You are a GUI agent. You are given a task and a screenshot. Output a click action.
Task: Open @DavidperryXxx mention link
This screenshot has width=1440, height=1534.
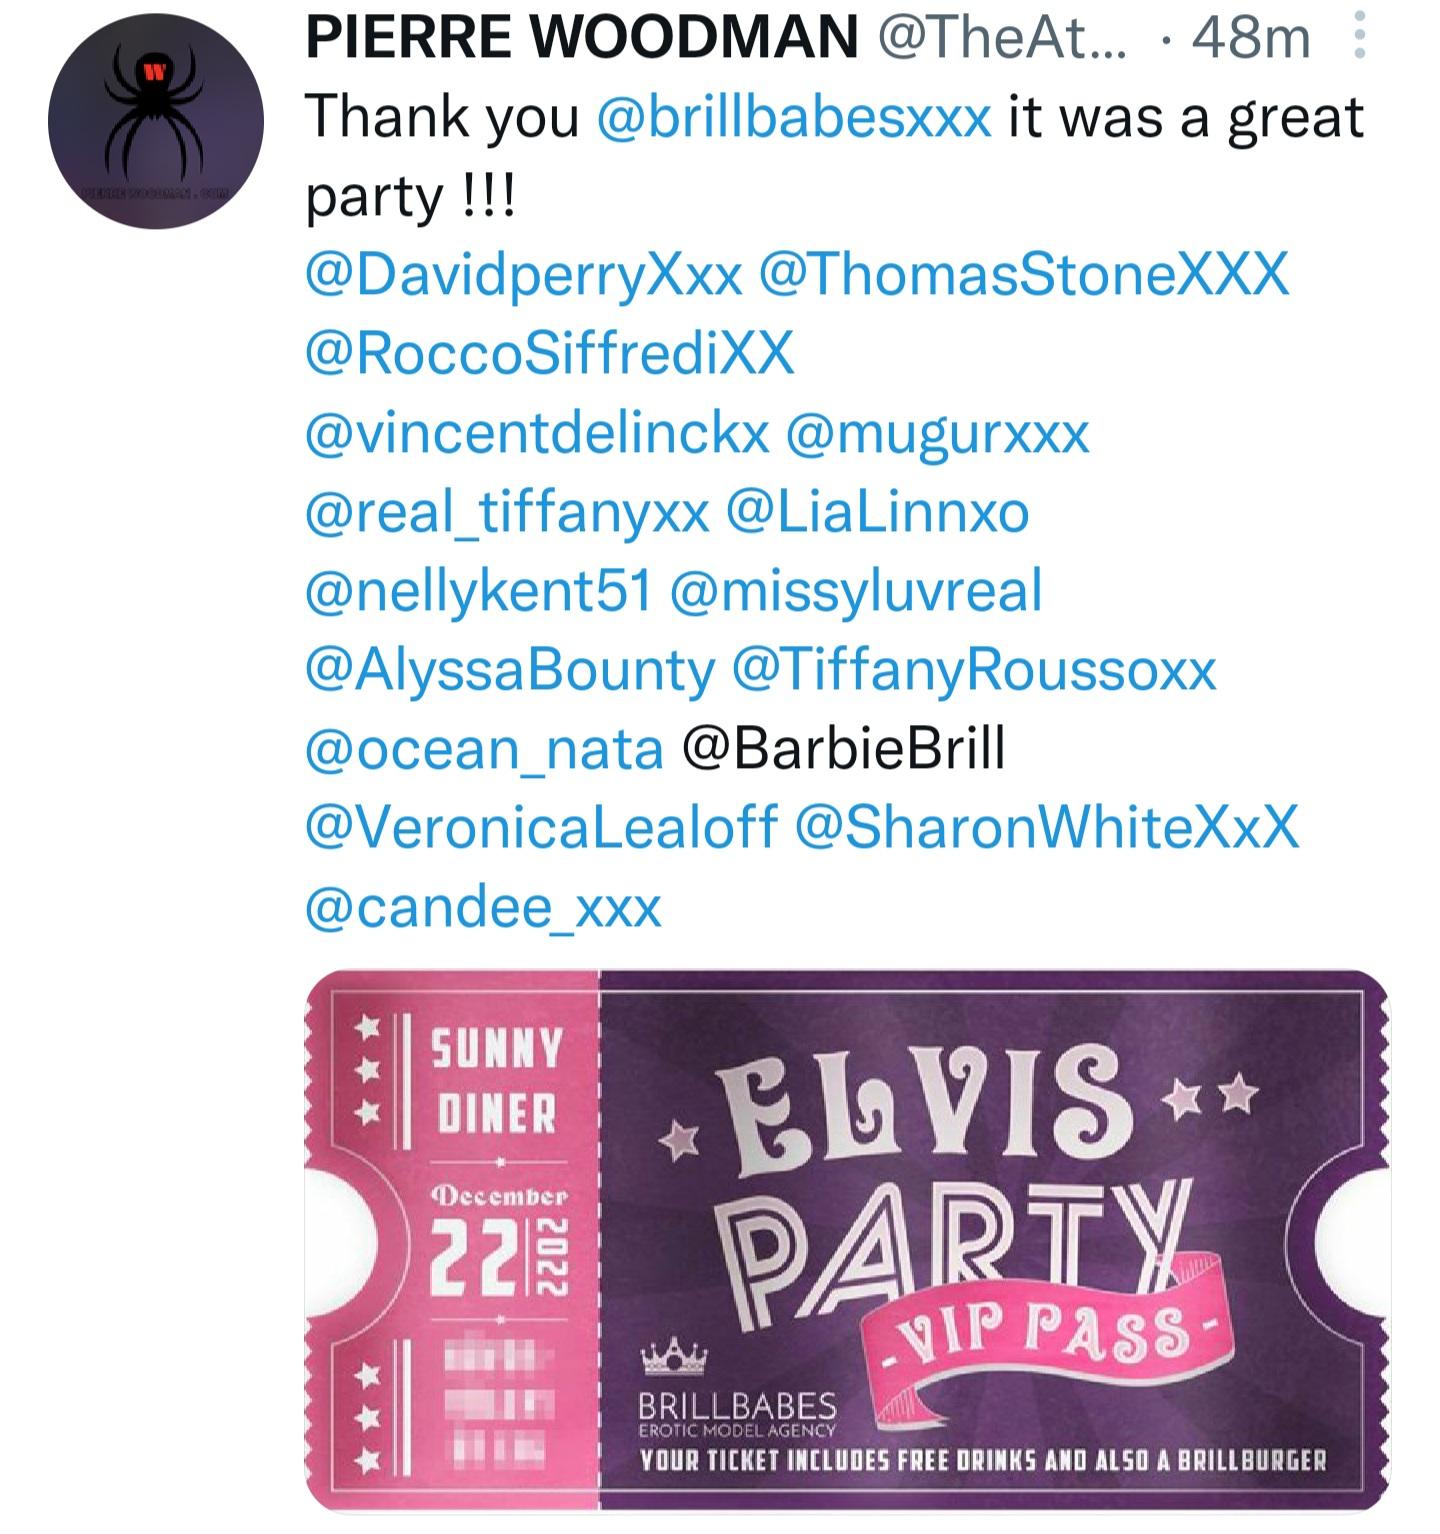523,274
